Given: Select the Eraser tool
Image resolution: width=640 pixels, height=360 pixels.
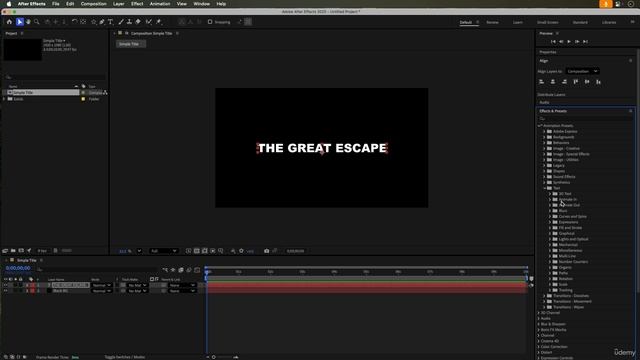Looking at the screenshot, I should [138, 22].
